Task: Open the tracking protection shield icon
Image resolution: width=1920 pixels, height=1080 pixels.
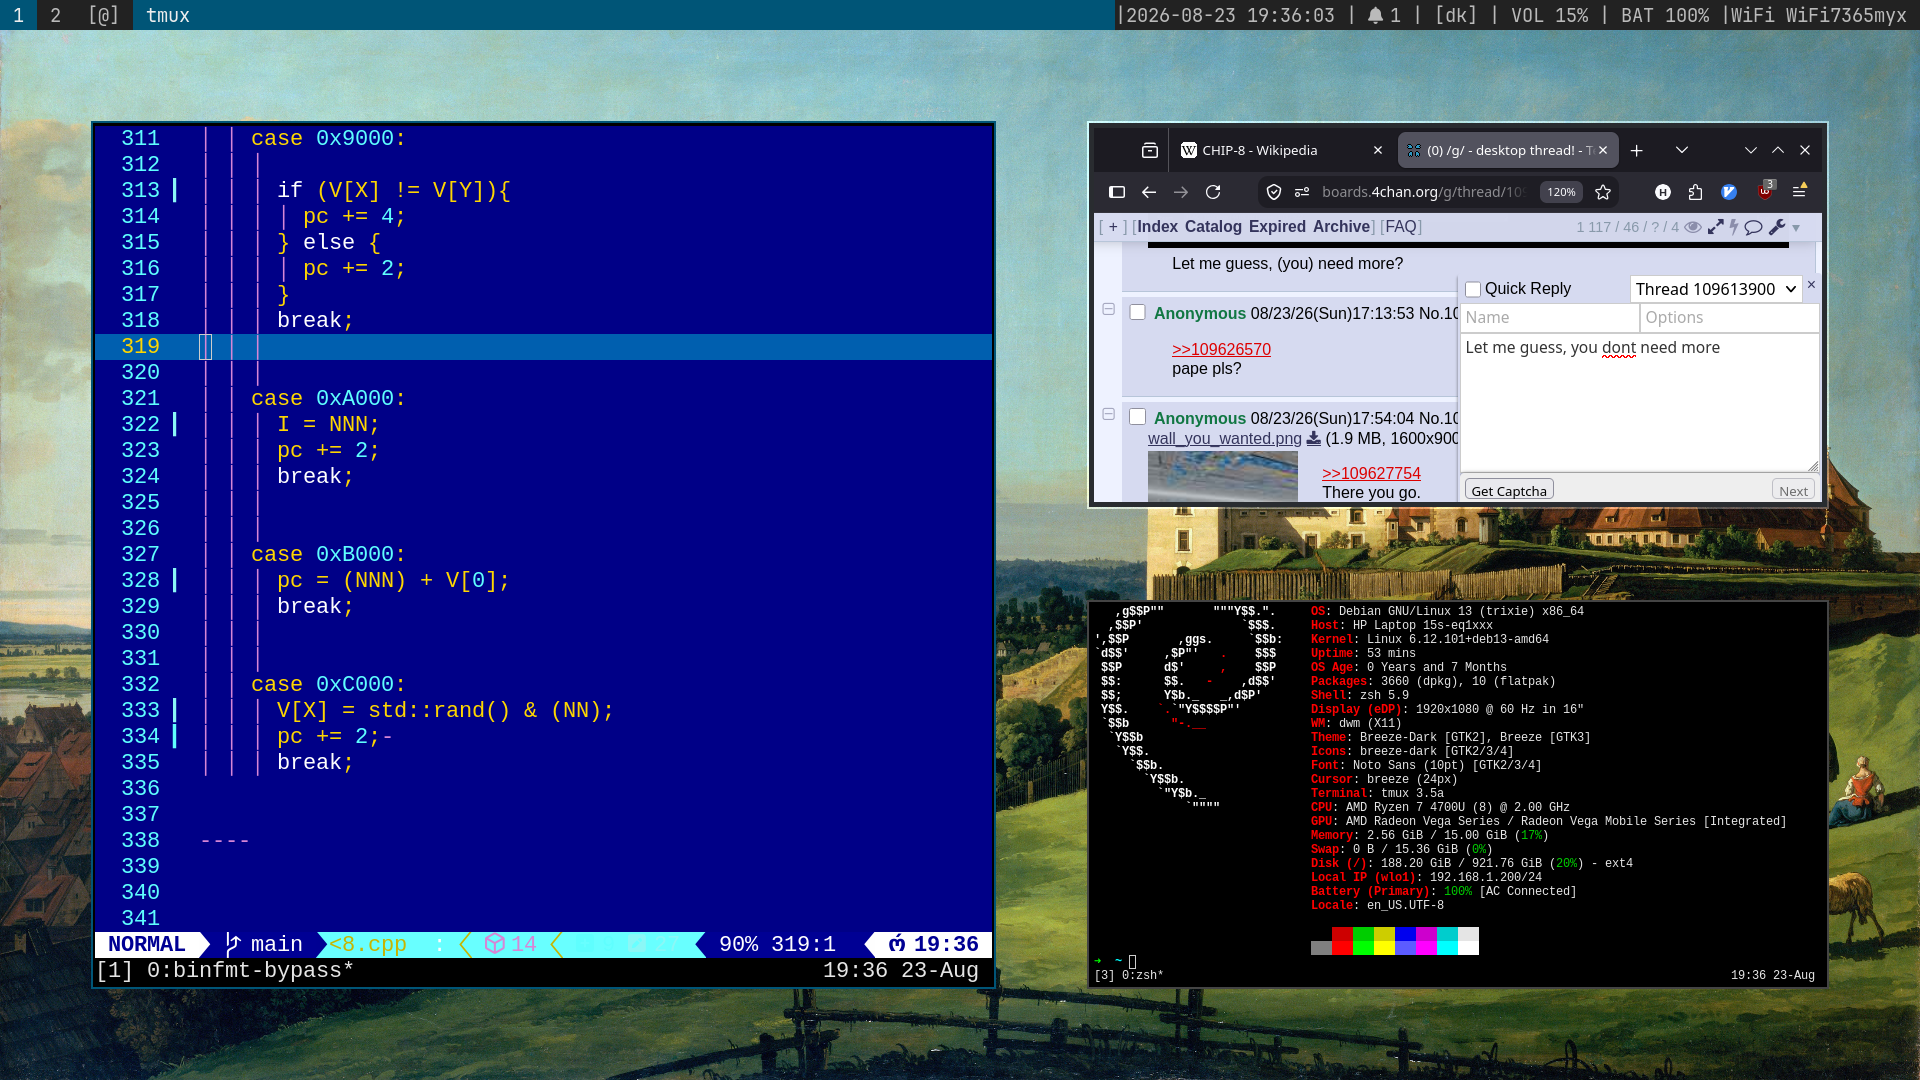Action: 1274,192
